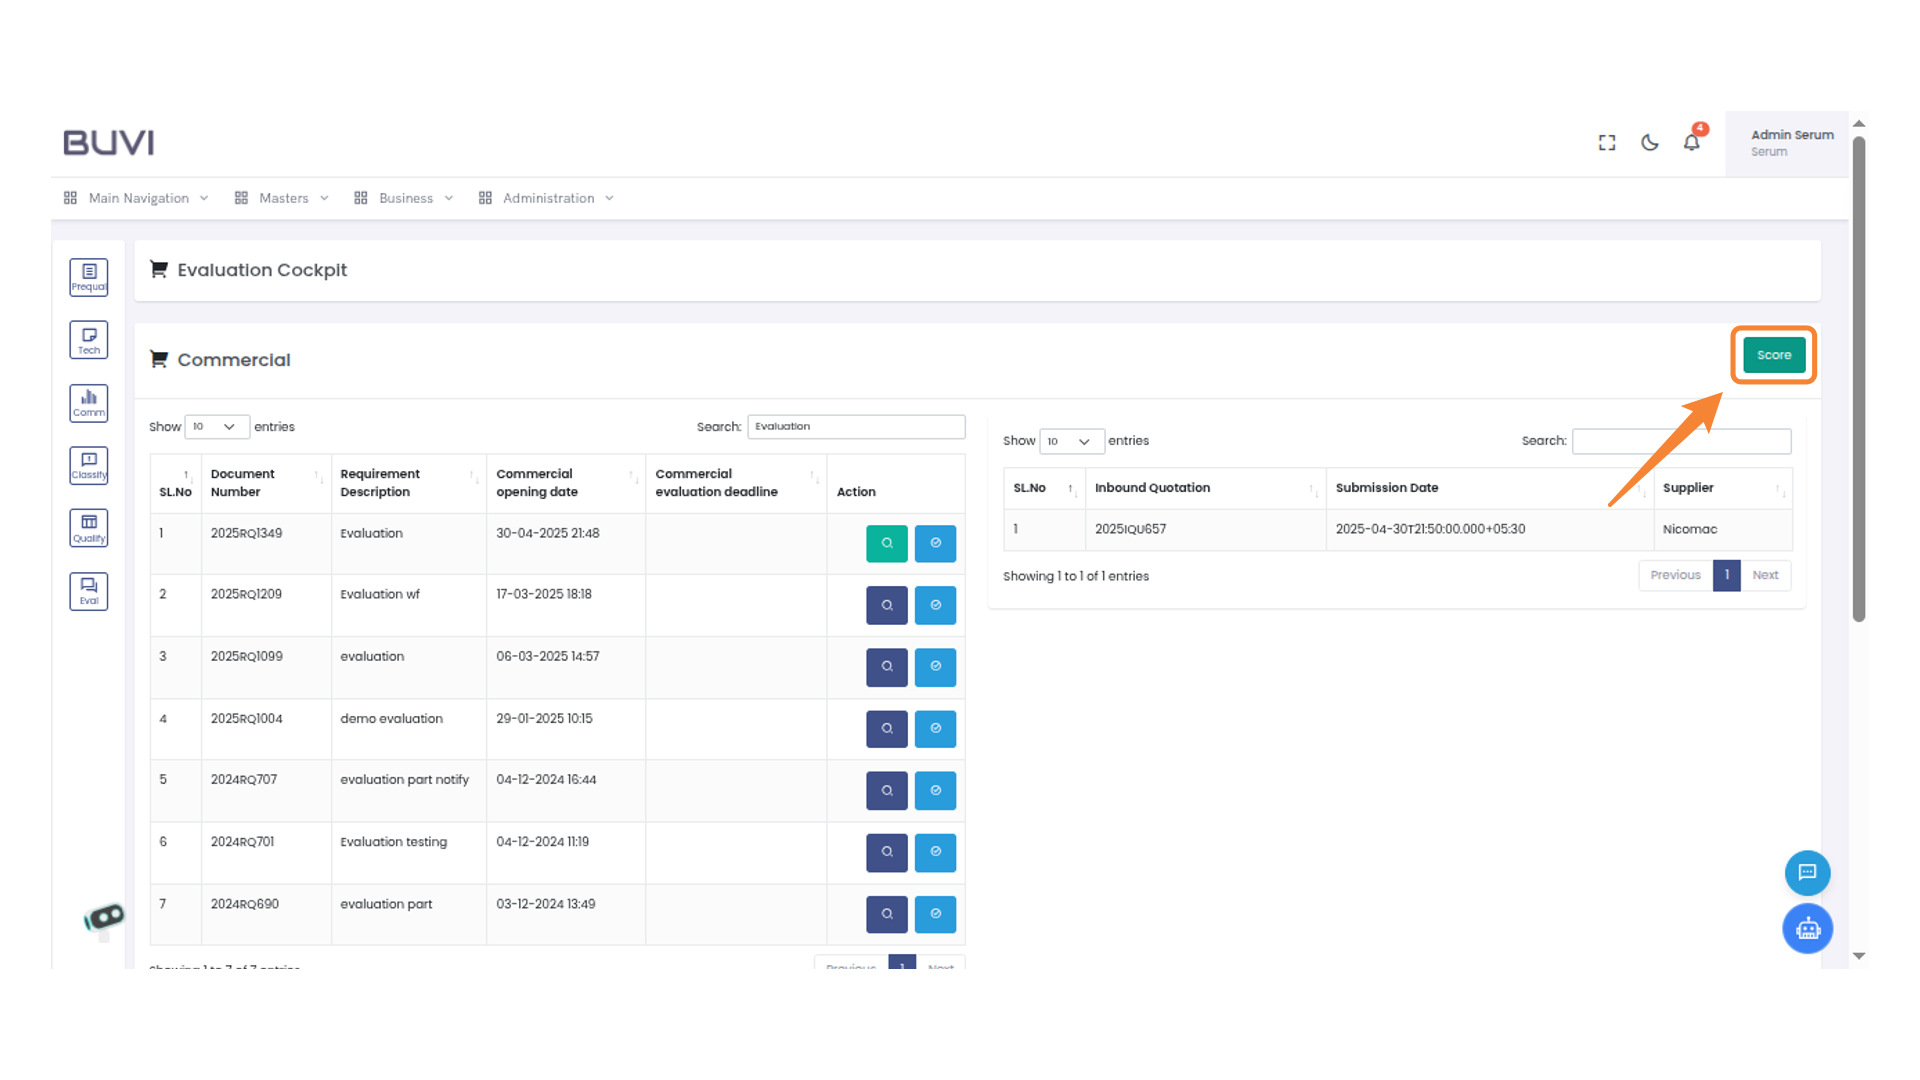
Task: Click search icon for document 2025RQ1209
Action: click(x=886, y=605)
